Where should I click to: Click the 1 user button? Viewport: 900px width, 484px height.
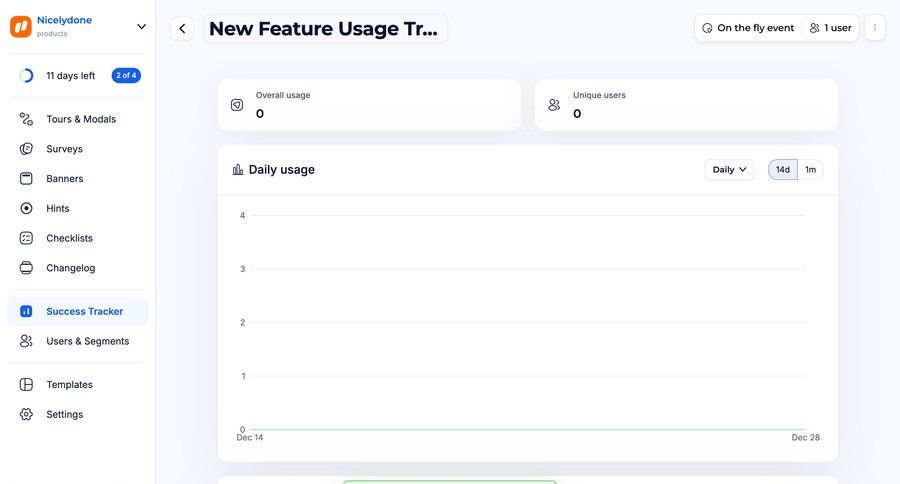coord(831,28)
